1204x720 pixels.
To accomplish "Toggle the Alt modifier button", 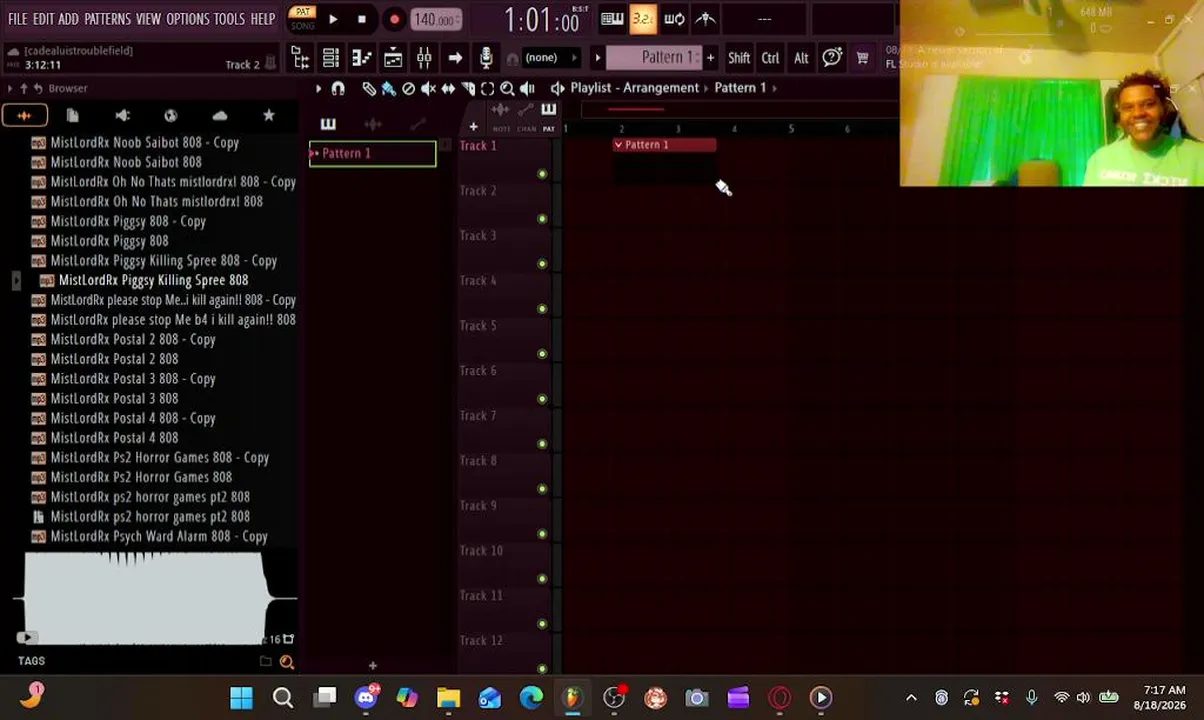I will (x=801, y=58).
